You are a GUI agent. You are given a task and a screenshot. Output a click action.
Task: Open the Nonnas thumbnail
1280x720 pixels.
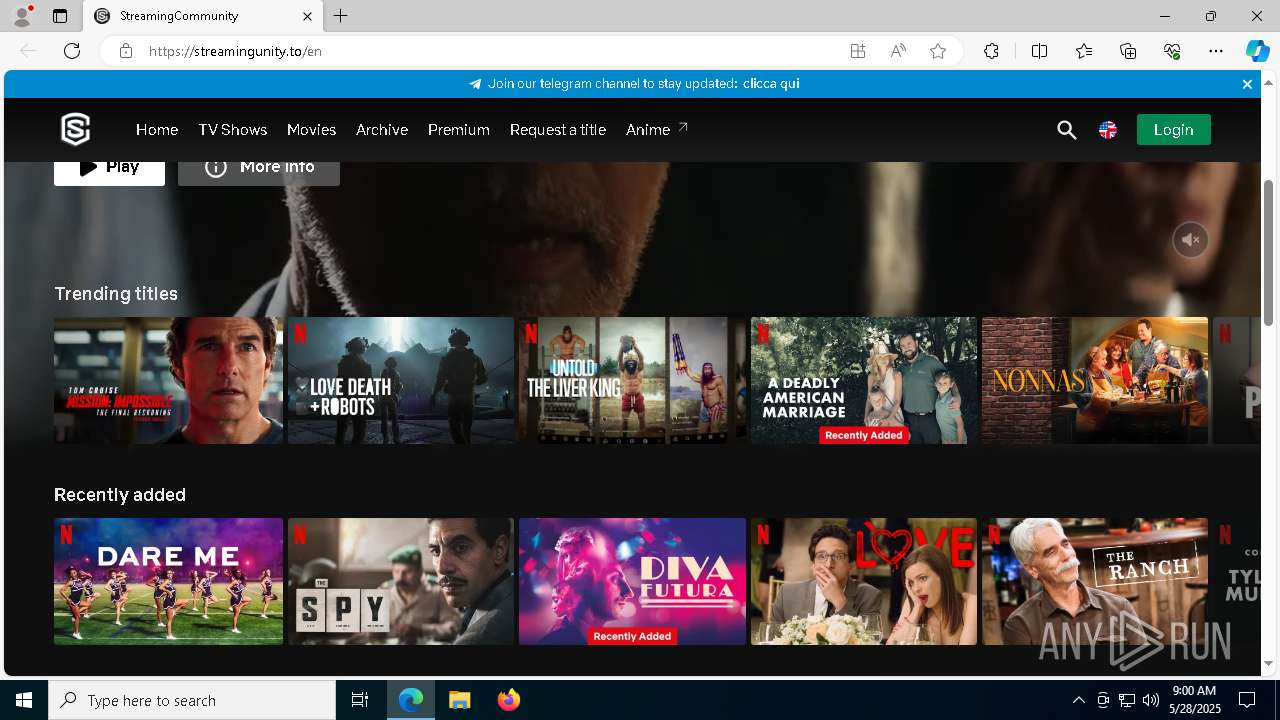[x=1095, y=380]
